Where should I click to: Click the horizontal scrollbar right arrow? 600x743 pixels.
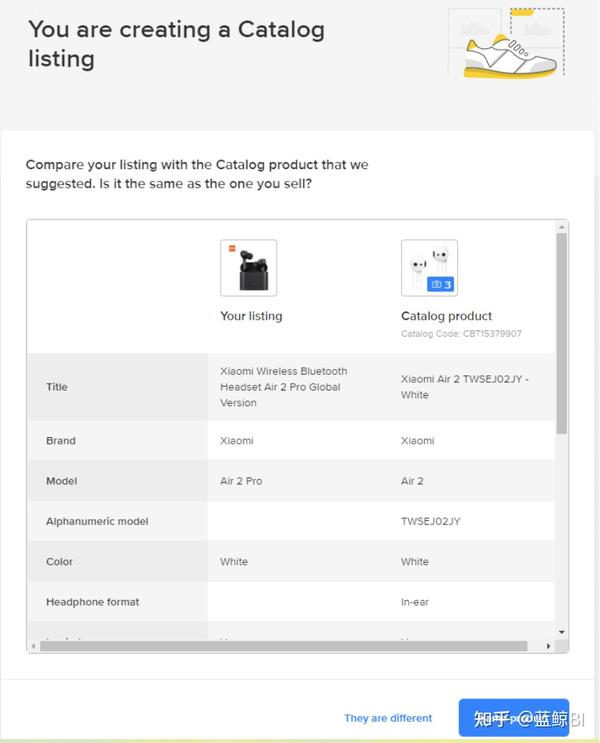549,647
